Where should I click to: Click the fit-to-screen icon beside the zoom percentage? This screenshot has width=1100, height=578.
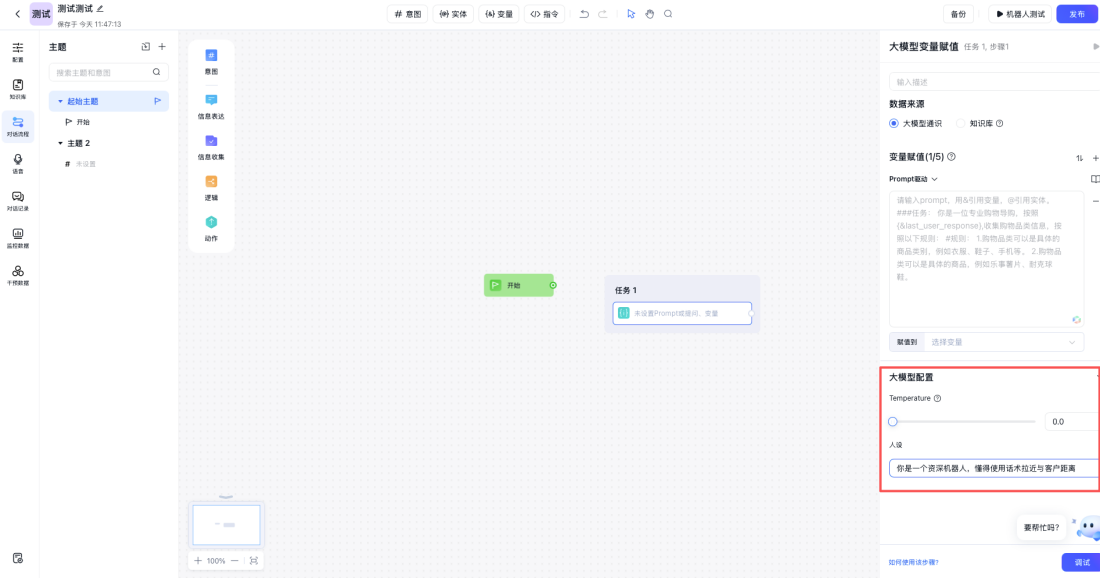click(x=253, y=561)
